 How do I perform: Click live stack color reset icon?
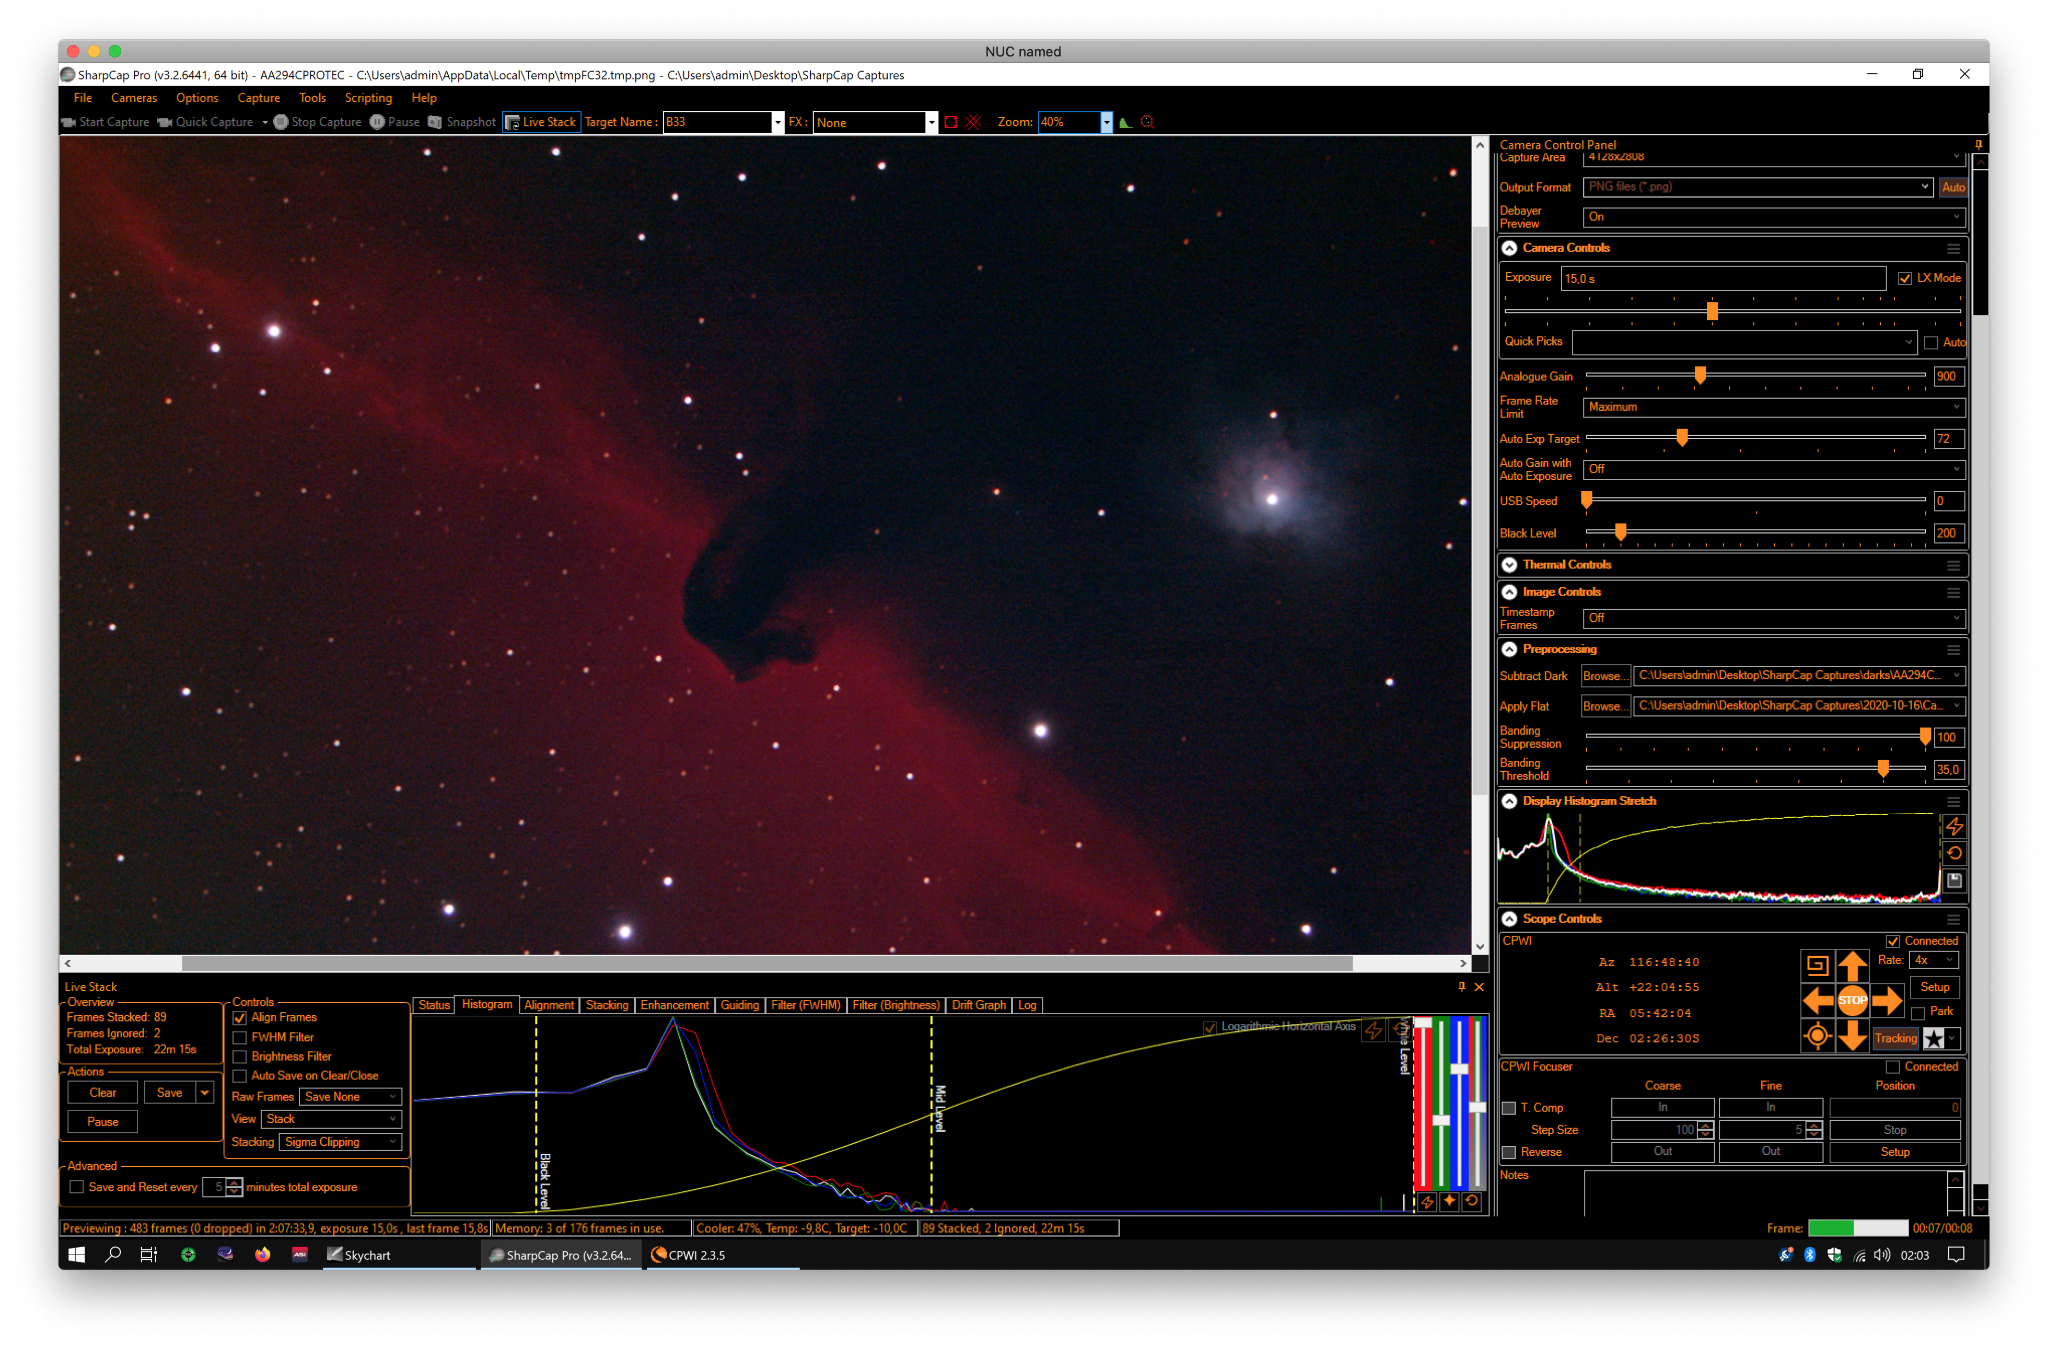point(1472,1202)
